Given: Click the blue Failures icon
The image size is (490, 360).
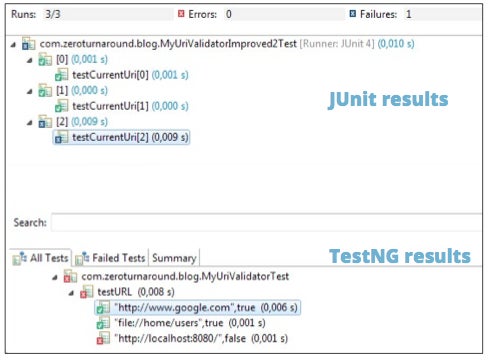Looking at the screenshot, I should pyautogui.click(x=352, y=14).
